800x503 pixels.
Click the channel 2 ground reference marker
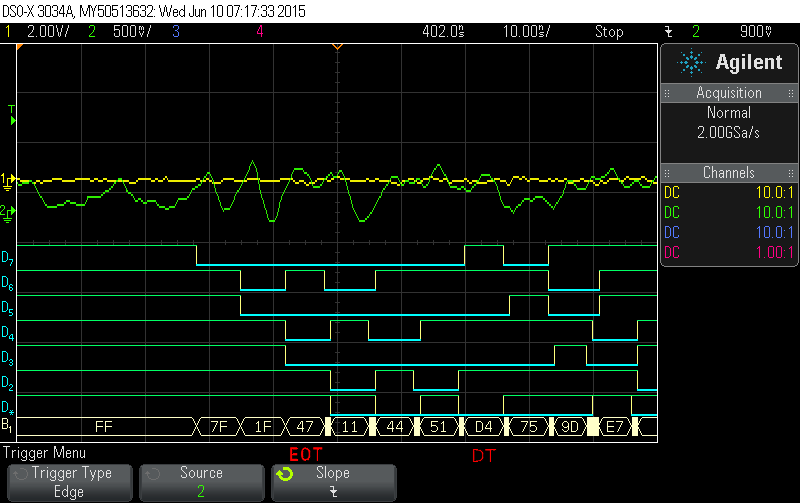pyautogui.click(x=7, y=211)
